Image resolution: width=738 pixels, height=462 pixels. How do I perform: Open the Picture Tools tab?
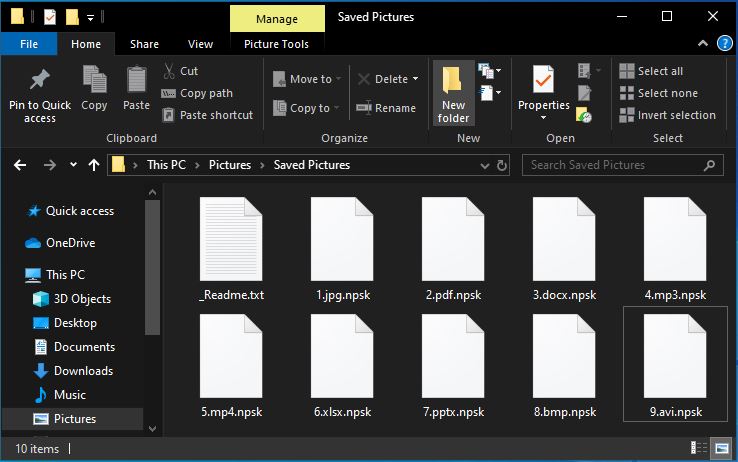(276, 44)
